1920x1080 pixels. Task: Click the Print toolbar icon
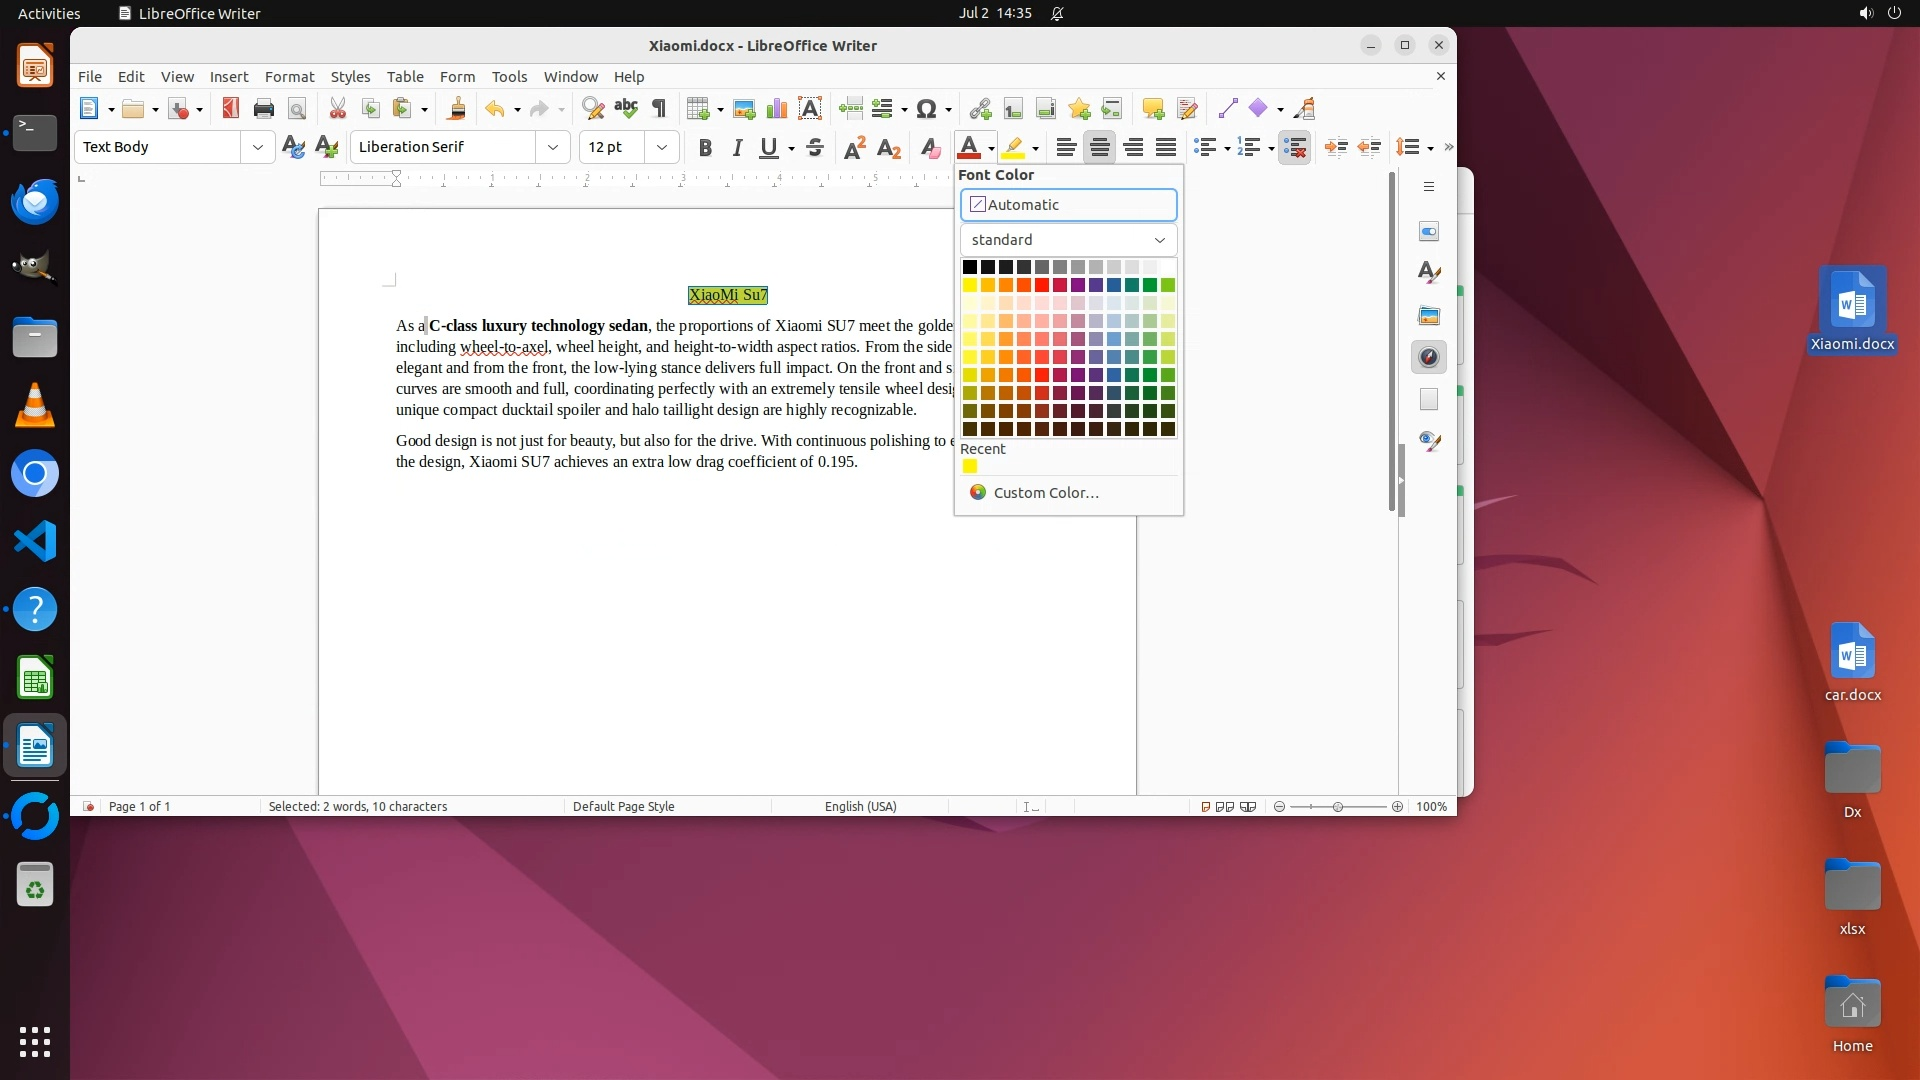click(x=263, y=109)
